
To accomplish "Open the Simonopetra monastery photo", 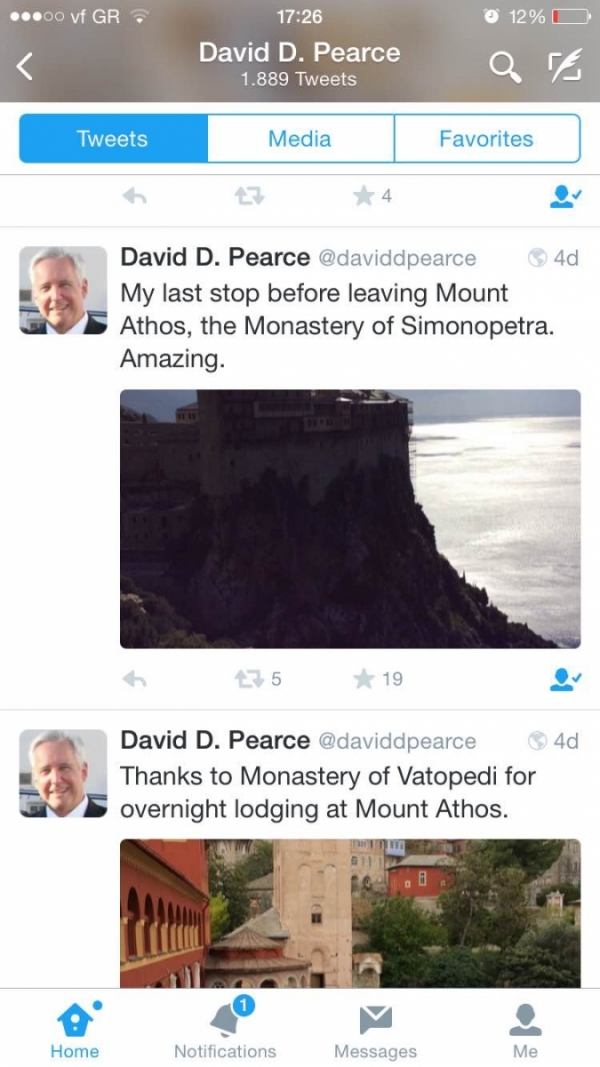I will [350, 518].
